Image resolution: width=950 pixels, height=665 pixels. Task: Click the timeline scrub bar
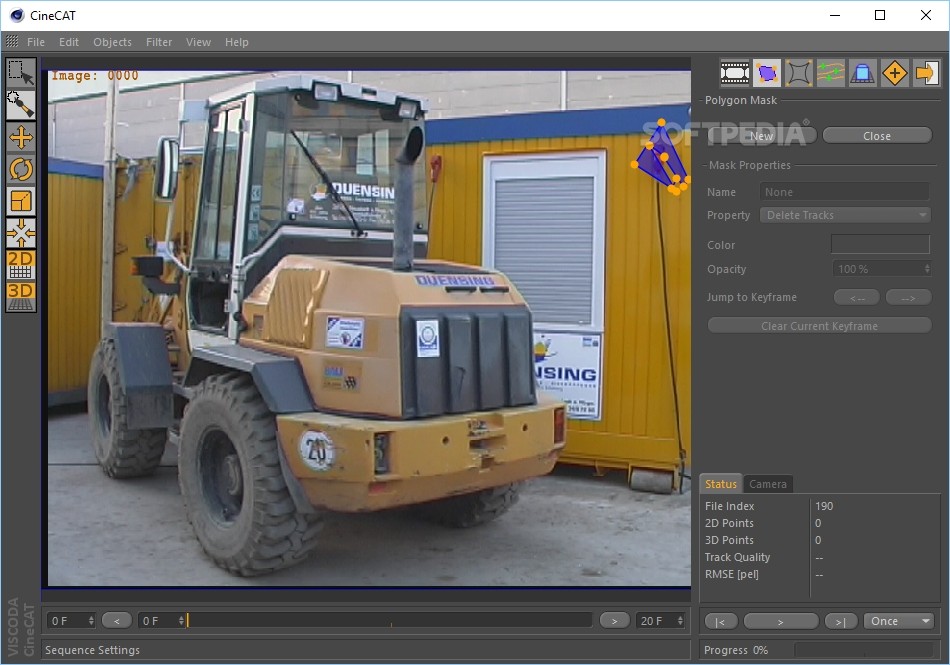pyautogui.click(x=390, y=620)
